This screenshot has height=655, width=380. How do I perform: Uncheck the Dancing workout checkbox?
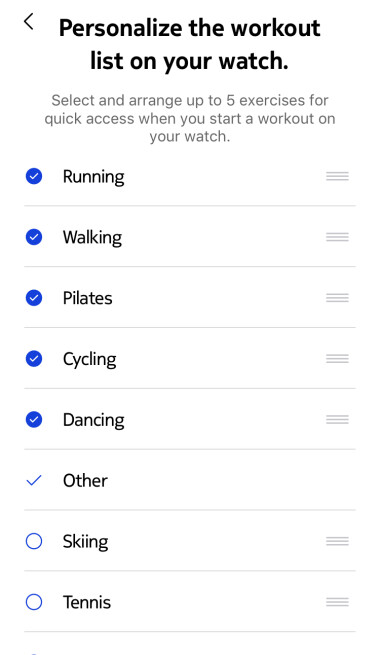34,419
